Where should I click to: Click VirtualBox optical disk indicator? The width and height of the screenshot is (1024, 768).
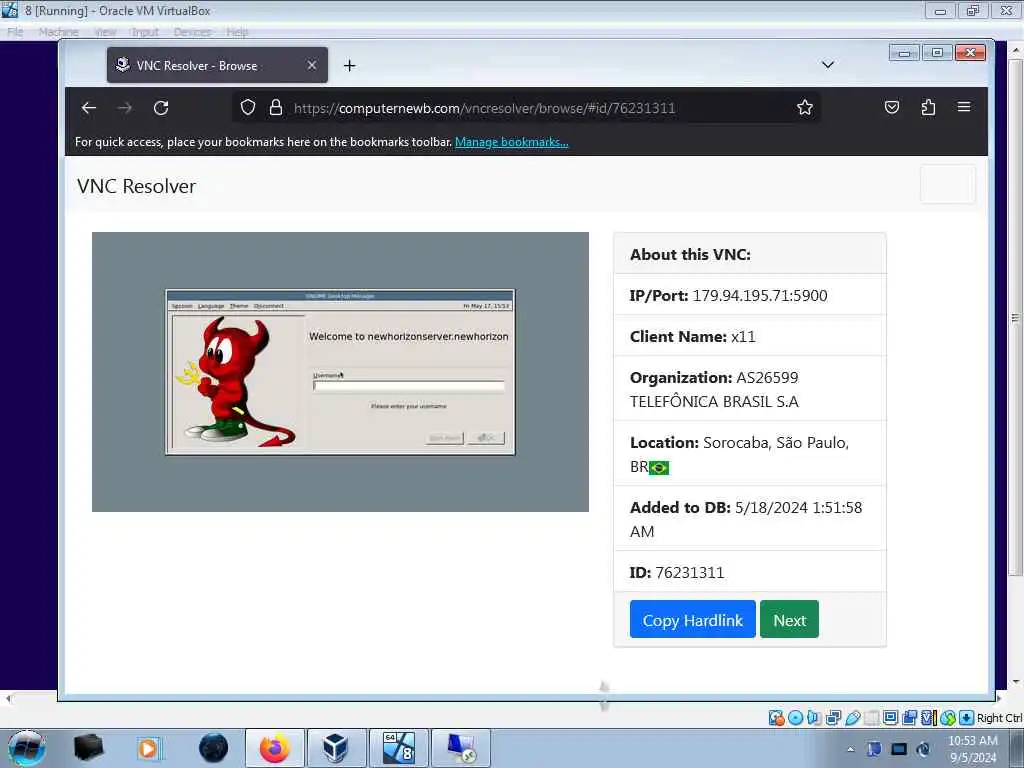[x=795, y=718]
